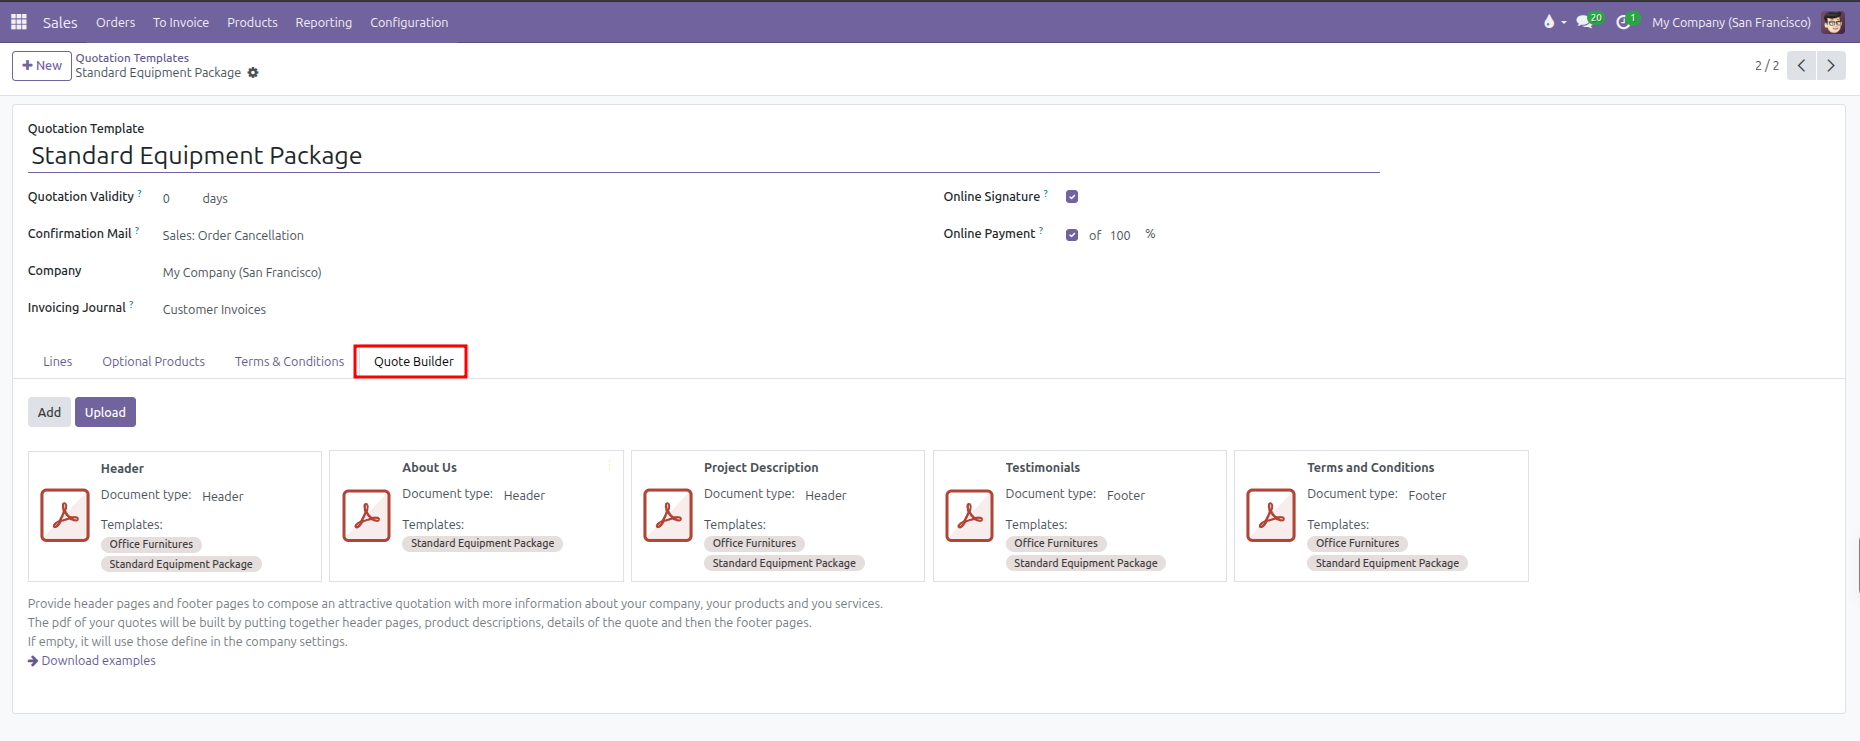Switch to the Terms & Conditions tab
The image size is (1860, 741).
pyautogui.click(x=289, y=362)
